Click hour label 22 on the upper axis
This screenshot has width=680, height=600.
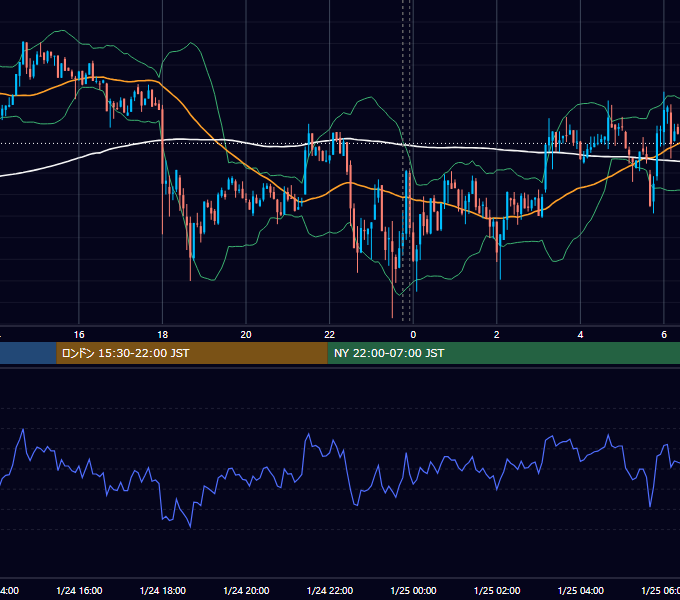click(x=330, y=335)
